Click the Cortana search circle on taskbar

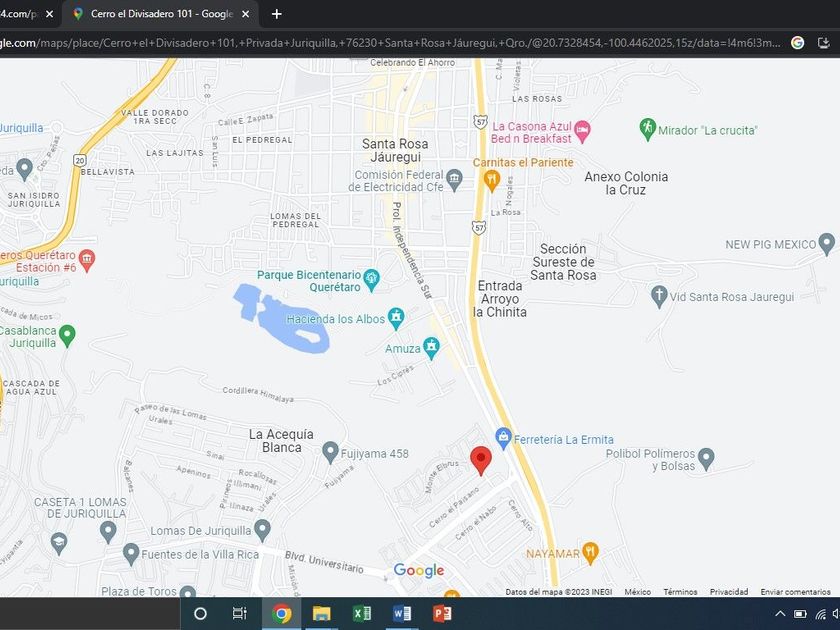coord(200,613)
